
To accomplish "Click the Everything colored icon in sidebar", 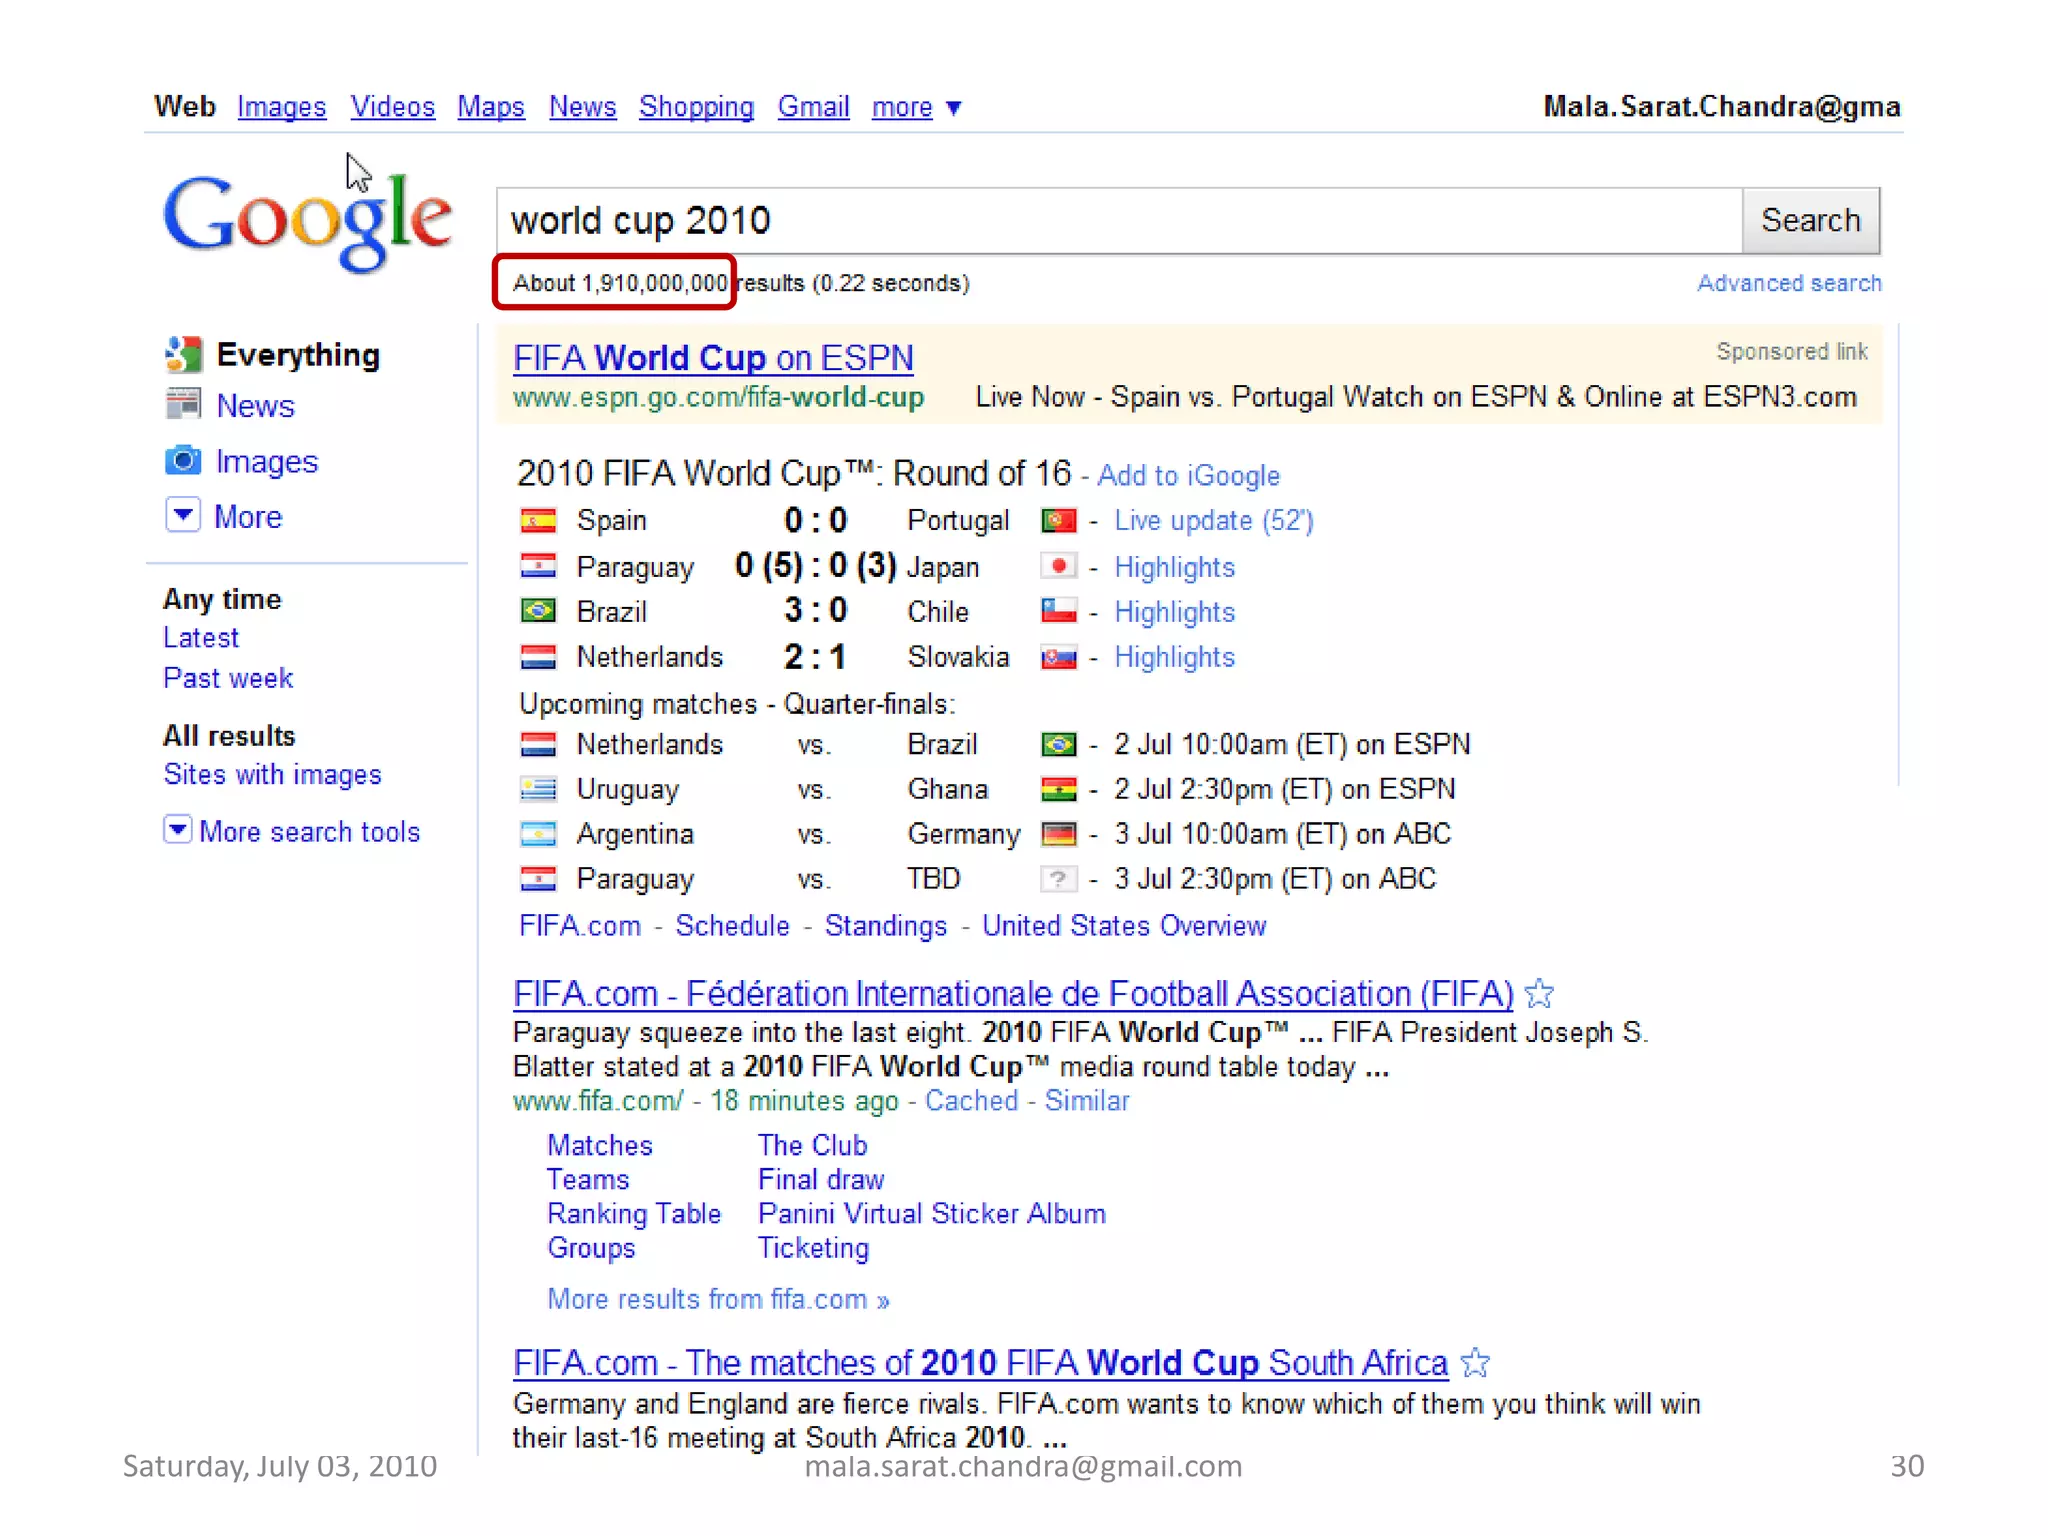I will 183,354.
